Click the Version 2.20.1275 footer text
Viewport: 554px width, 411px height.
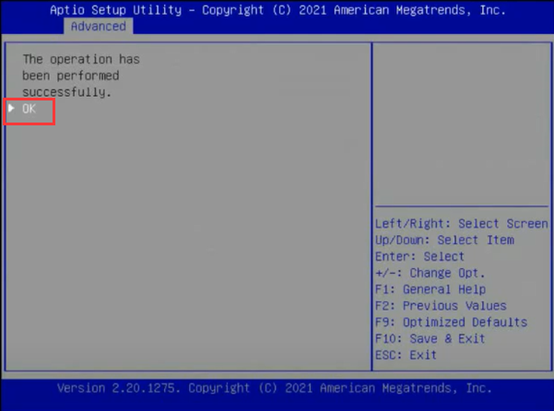119,388
